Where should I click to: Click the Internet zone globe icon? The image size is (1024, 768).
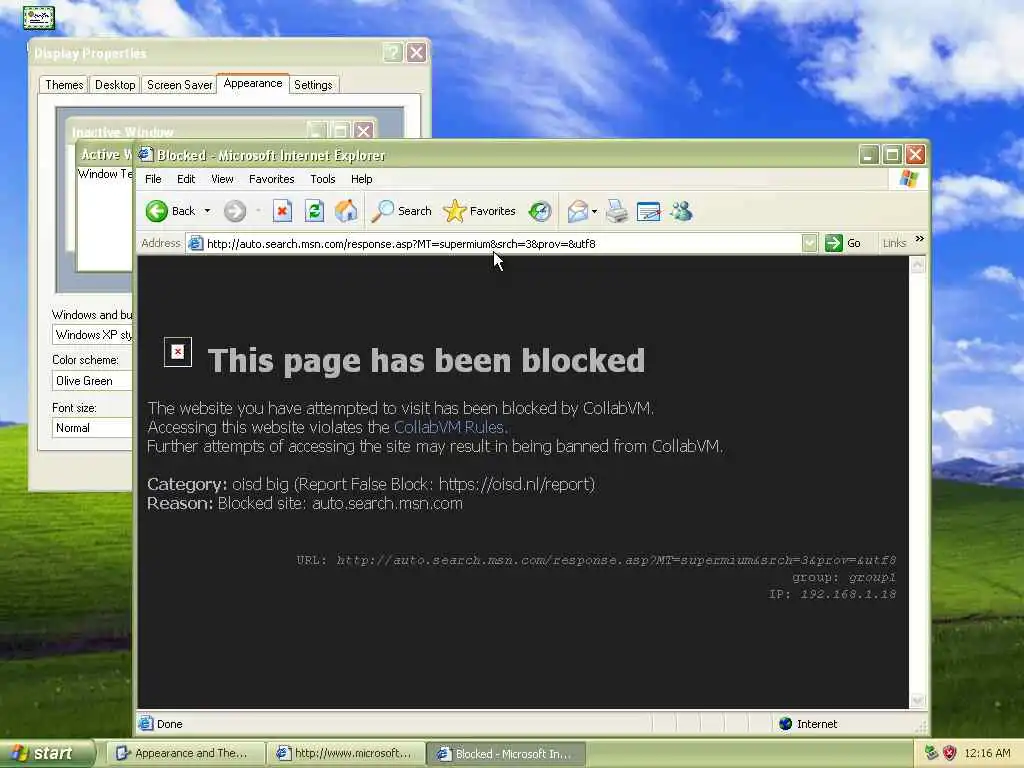point(786,724)
